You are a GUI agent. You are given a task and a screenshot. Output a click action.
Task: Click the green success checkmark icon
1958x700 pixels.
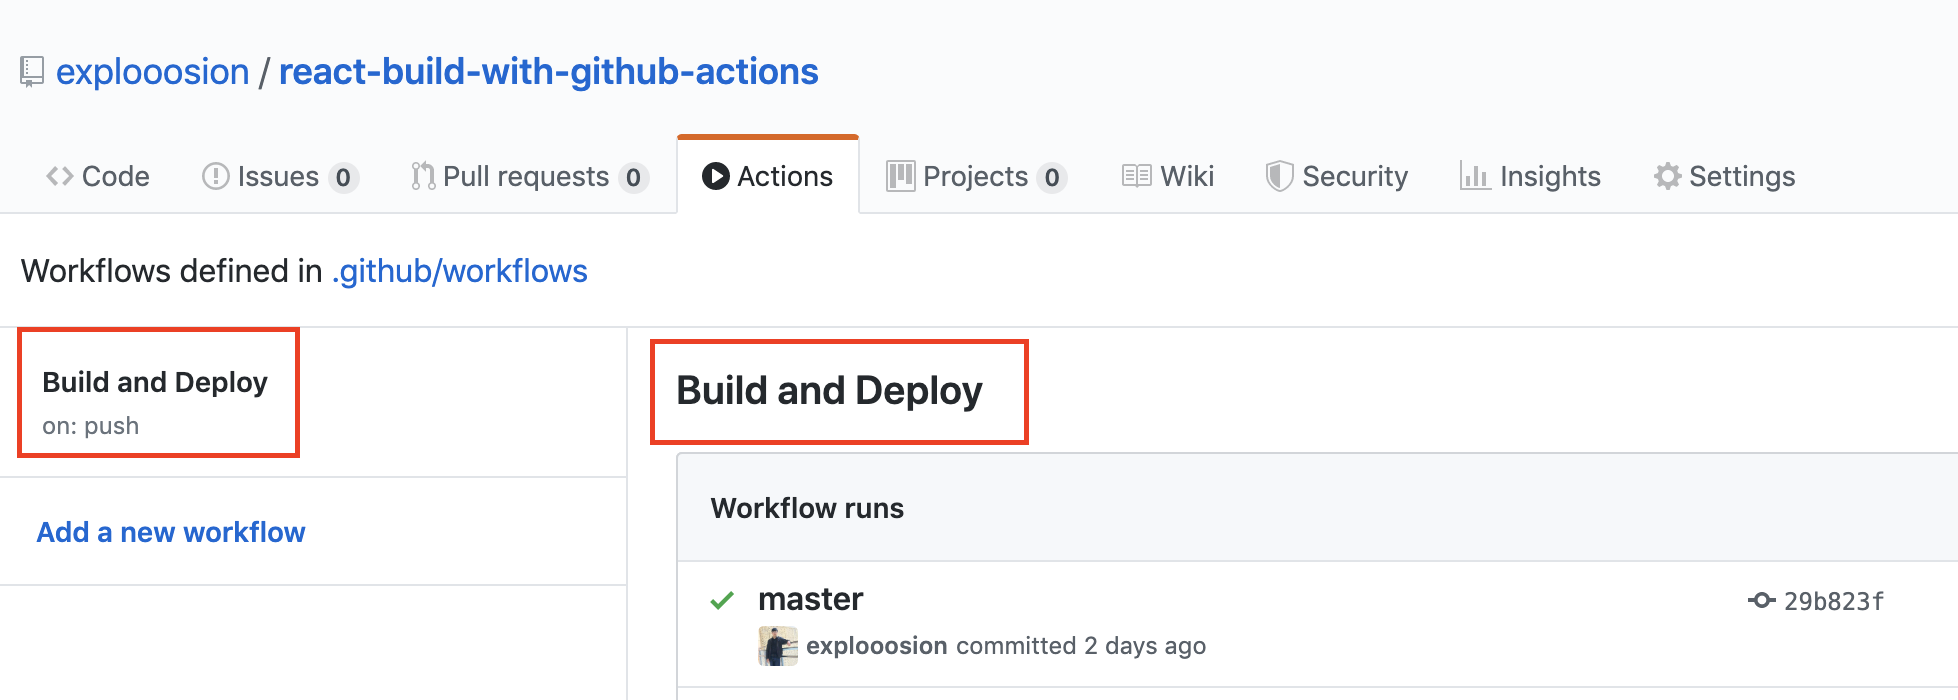coord(722,600)
